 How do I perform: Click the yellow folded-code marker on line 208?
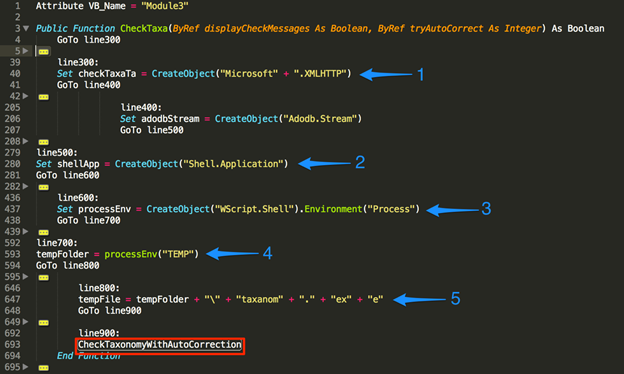point(44,142)
